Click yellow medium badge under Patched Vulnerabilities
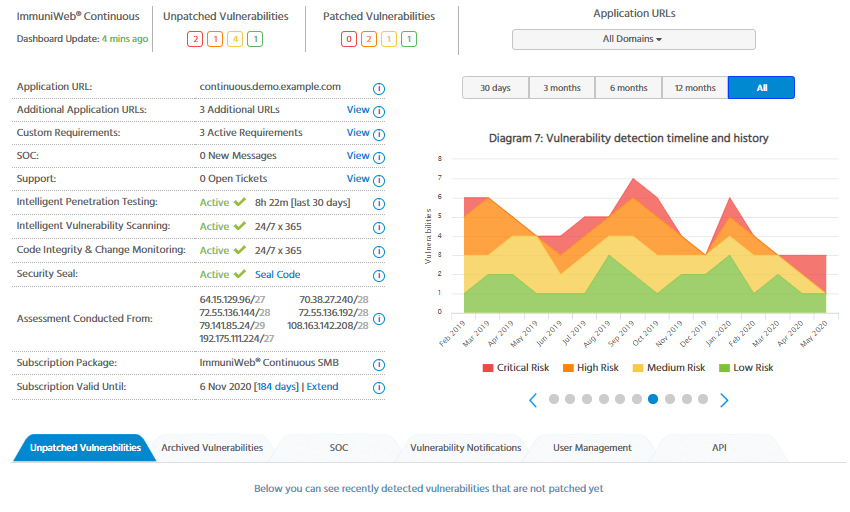 pos(389,39)
